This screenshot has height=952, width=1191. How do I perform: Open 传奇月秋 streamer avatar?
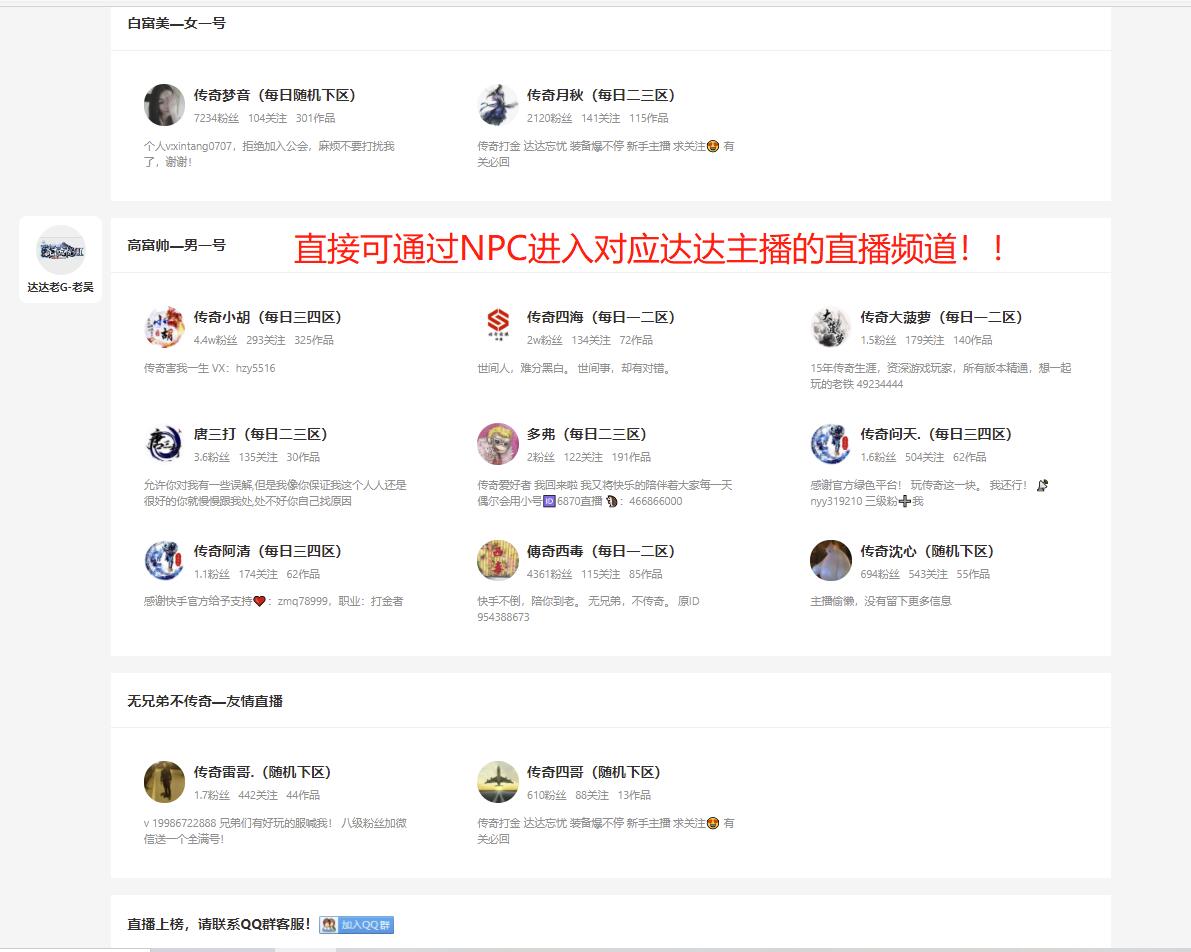[498, 105]
